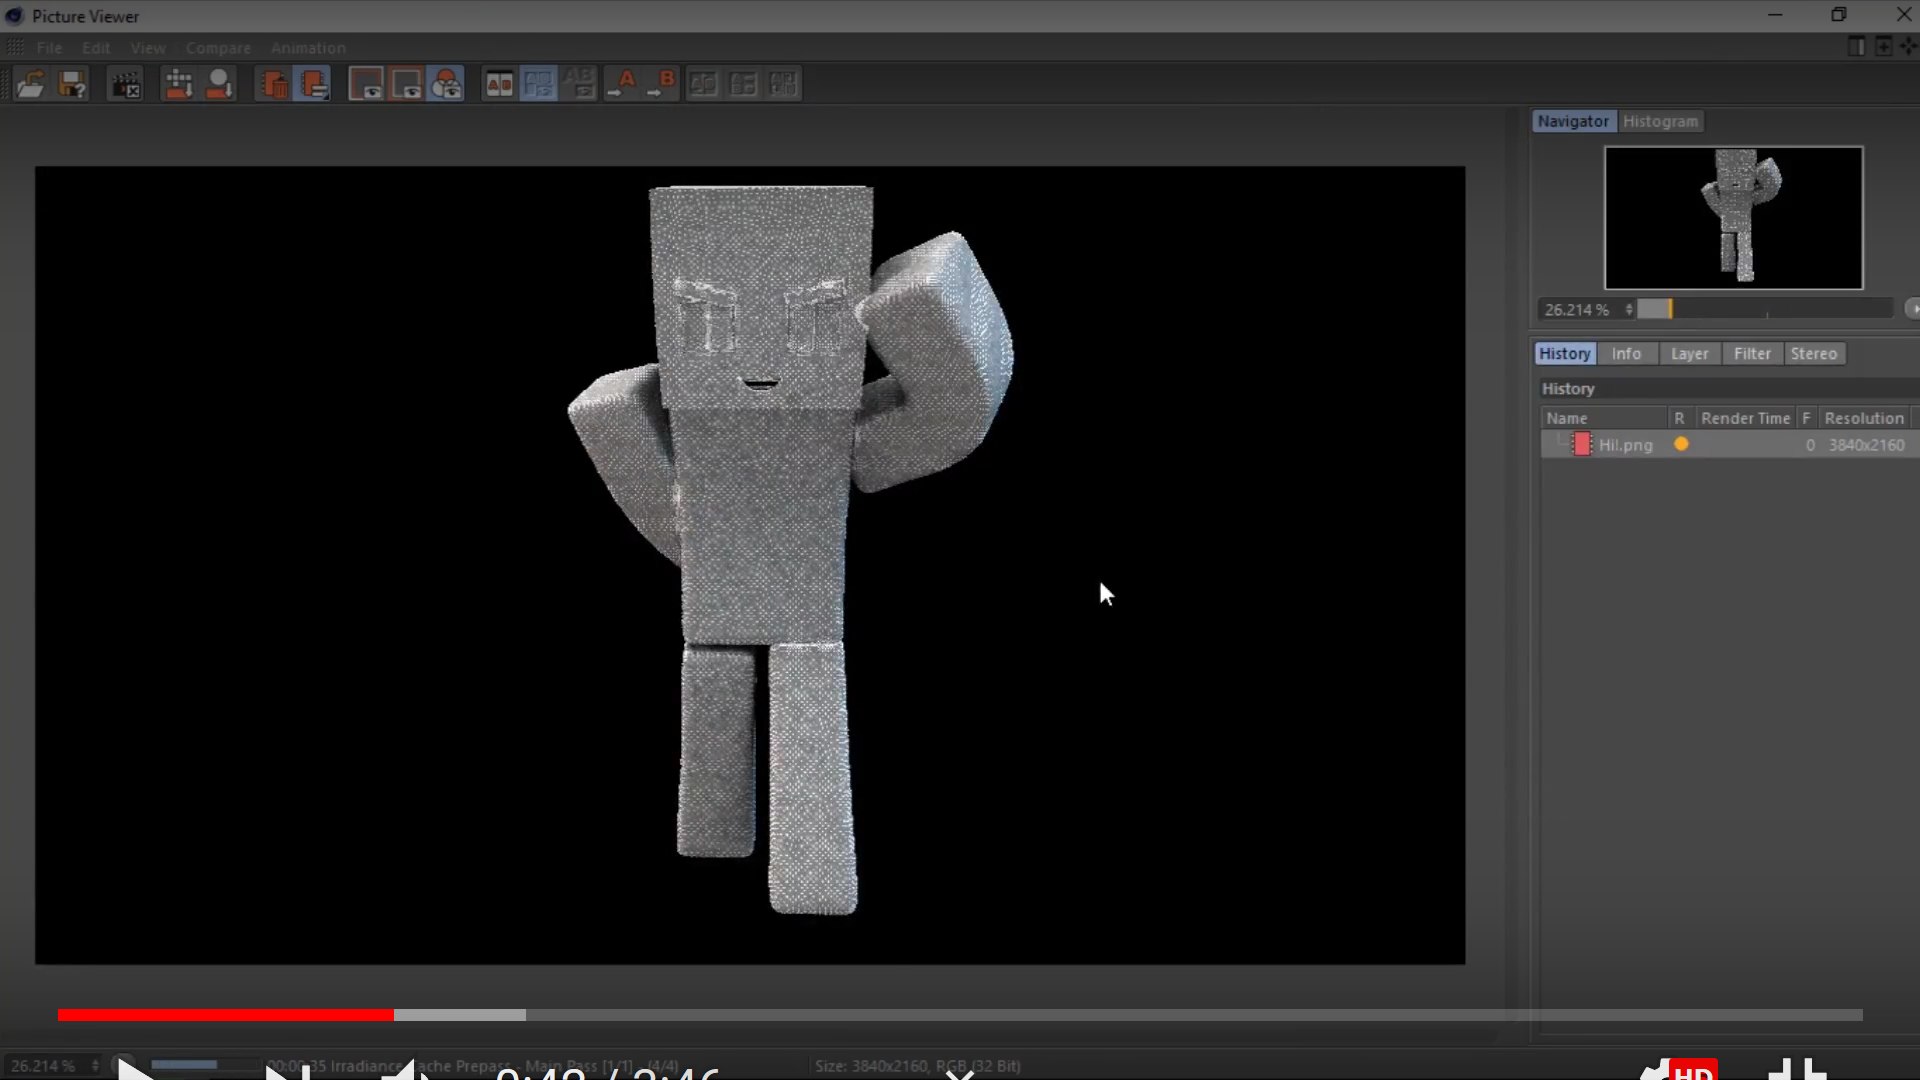Select the Info tab
This screenshot has width=1920, height=1080.
[1626, 354]
